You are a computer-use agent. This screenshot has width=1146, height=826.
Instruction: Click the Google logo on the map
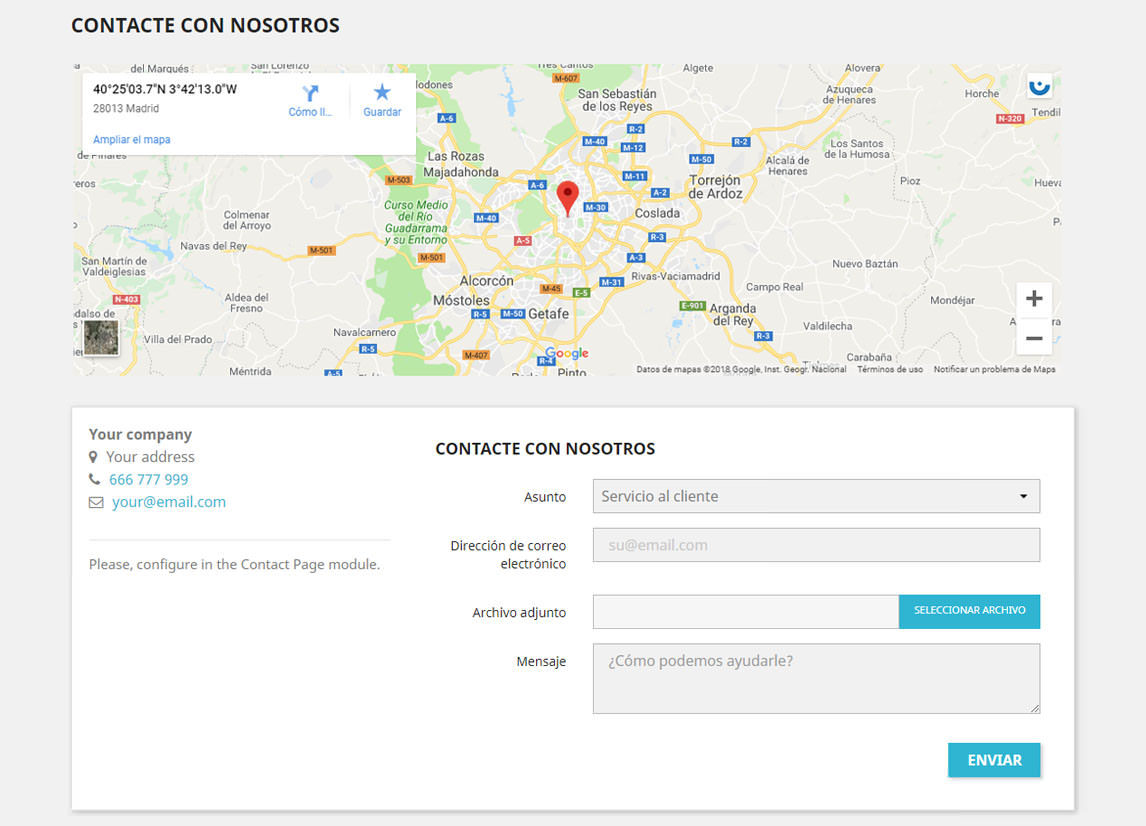tap(566, 353)
